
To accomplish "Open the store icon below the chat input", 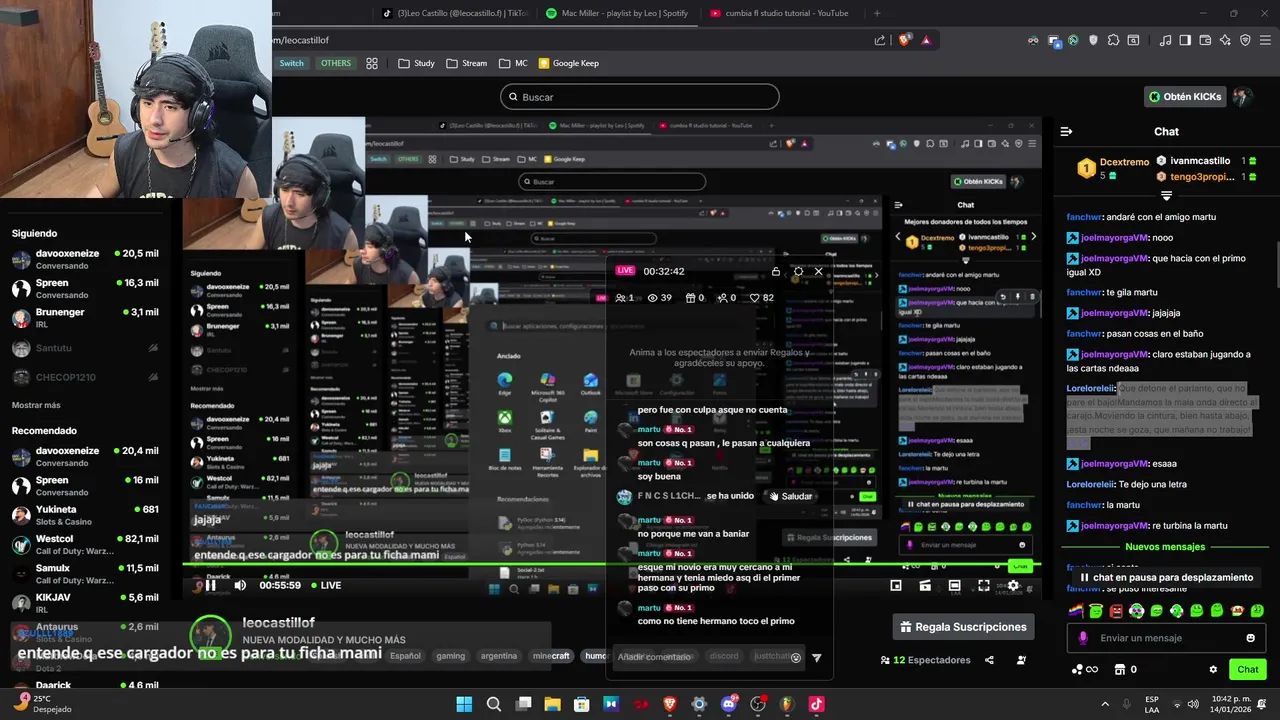I will tap(1120, 669).
